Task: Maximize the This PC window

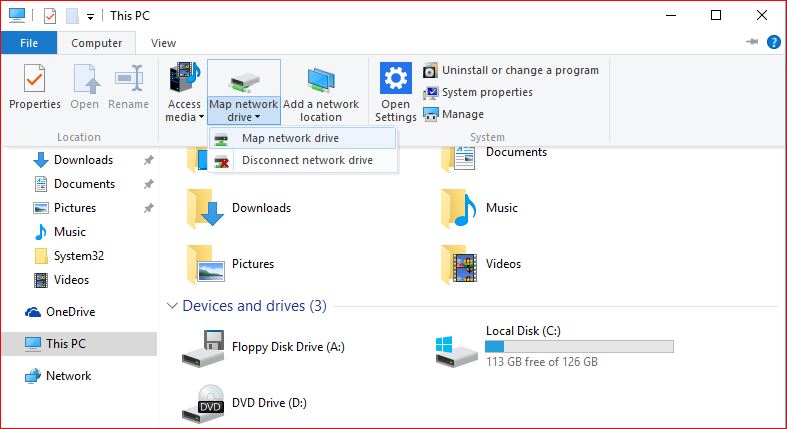Action: coord(716,16)
